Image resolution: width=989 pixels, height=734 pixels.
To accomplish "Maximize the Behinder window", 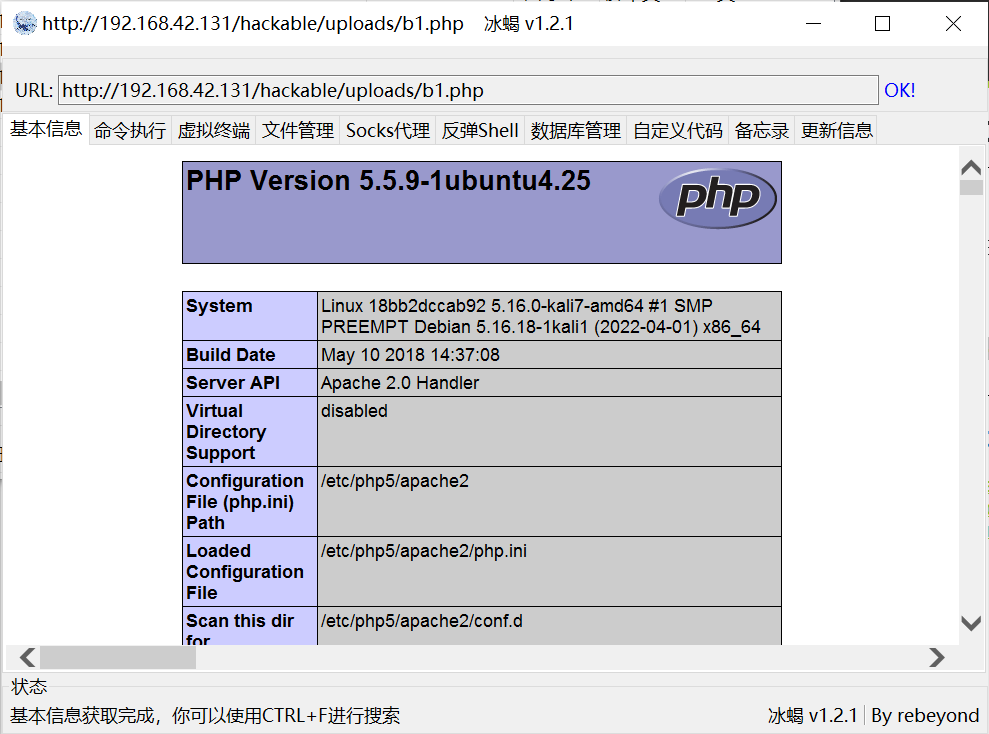I will (882, 24).
